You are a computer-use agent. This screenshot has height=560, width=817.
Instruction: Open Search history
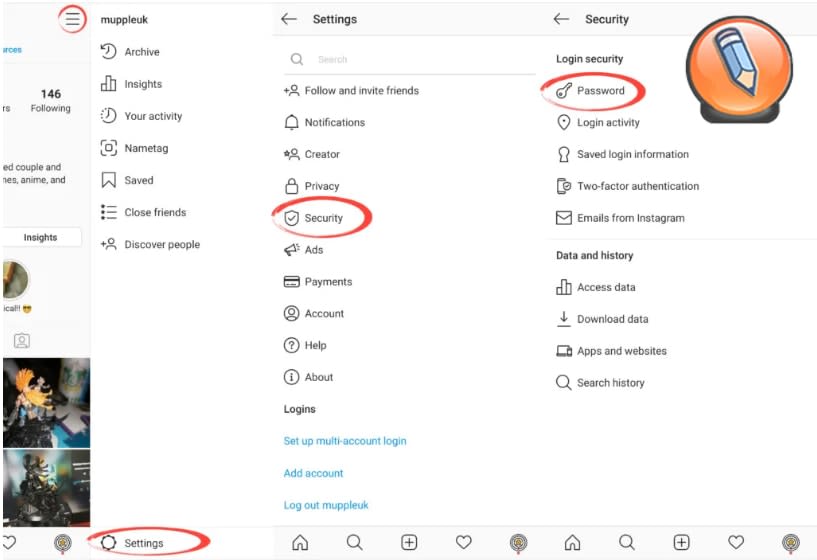(x=600, y=383)
